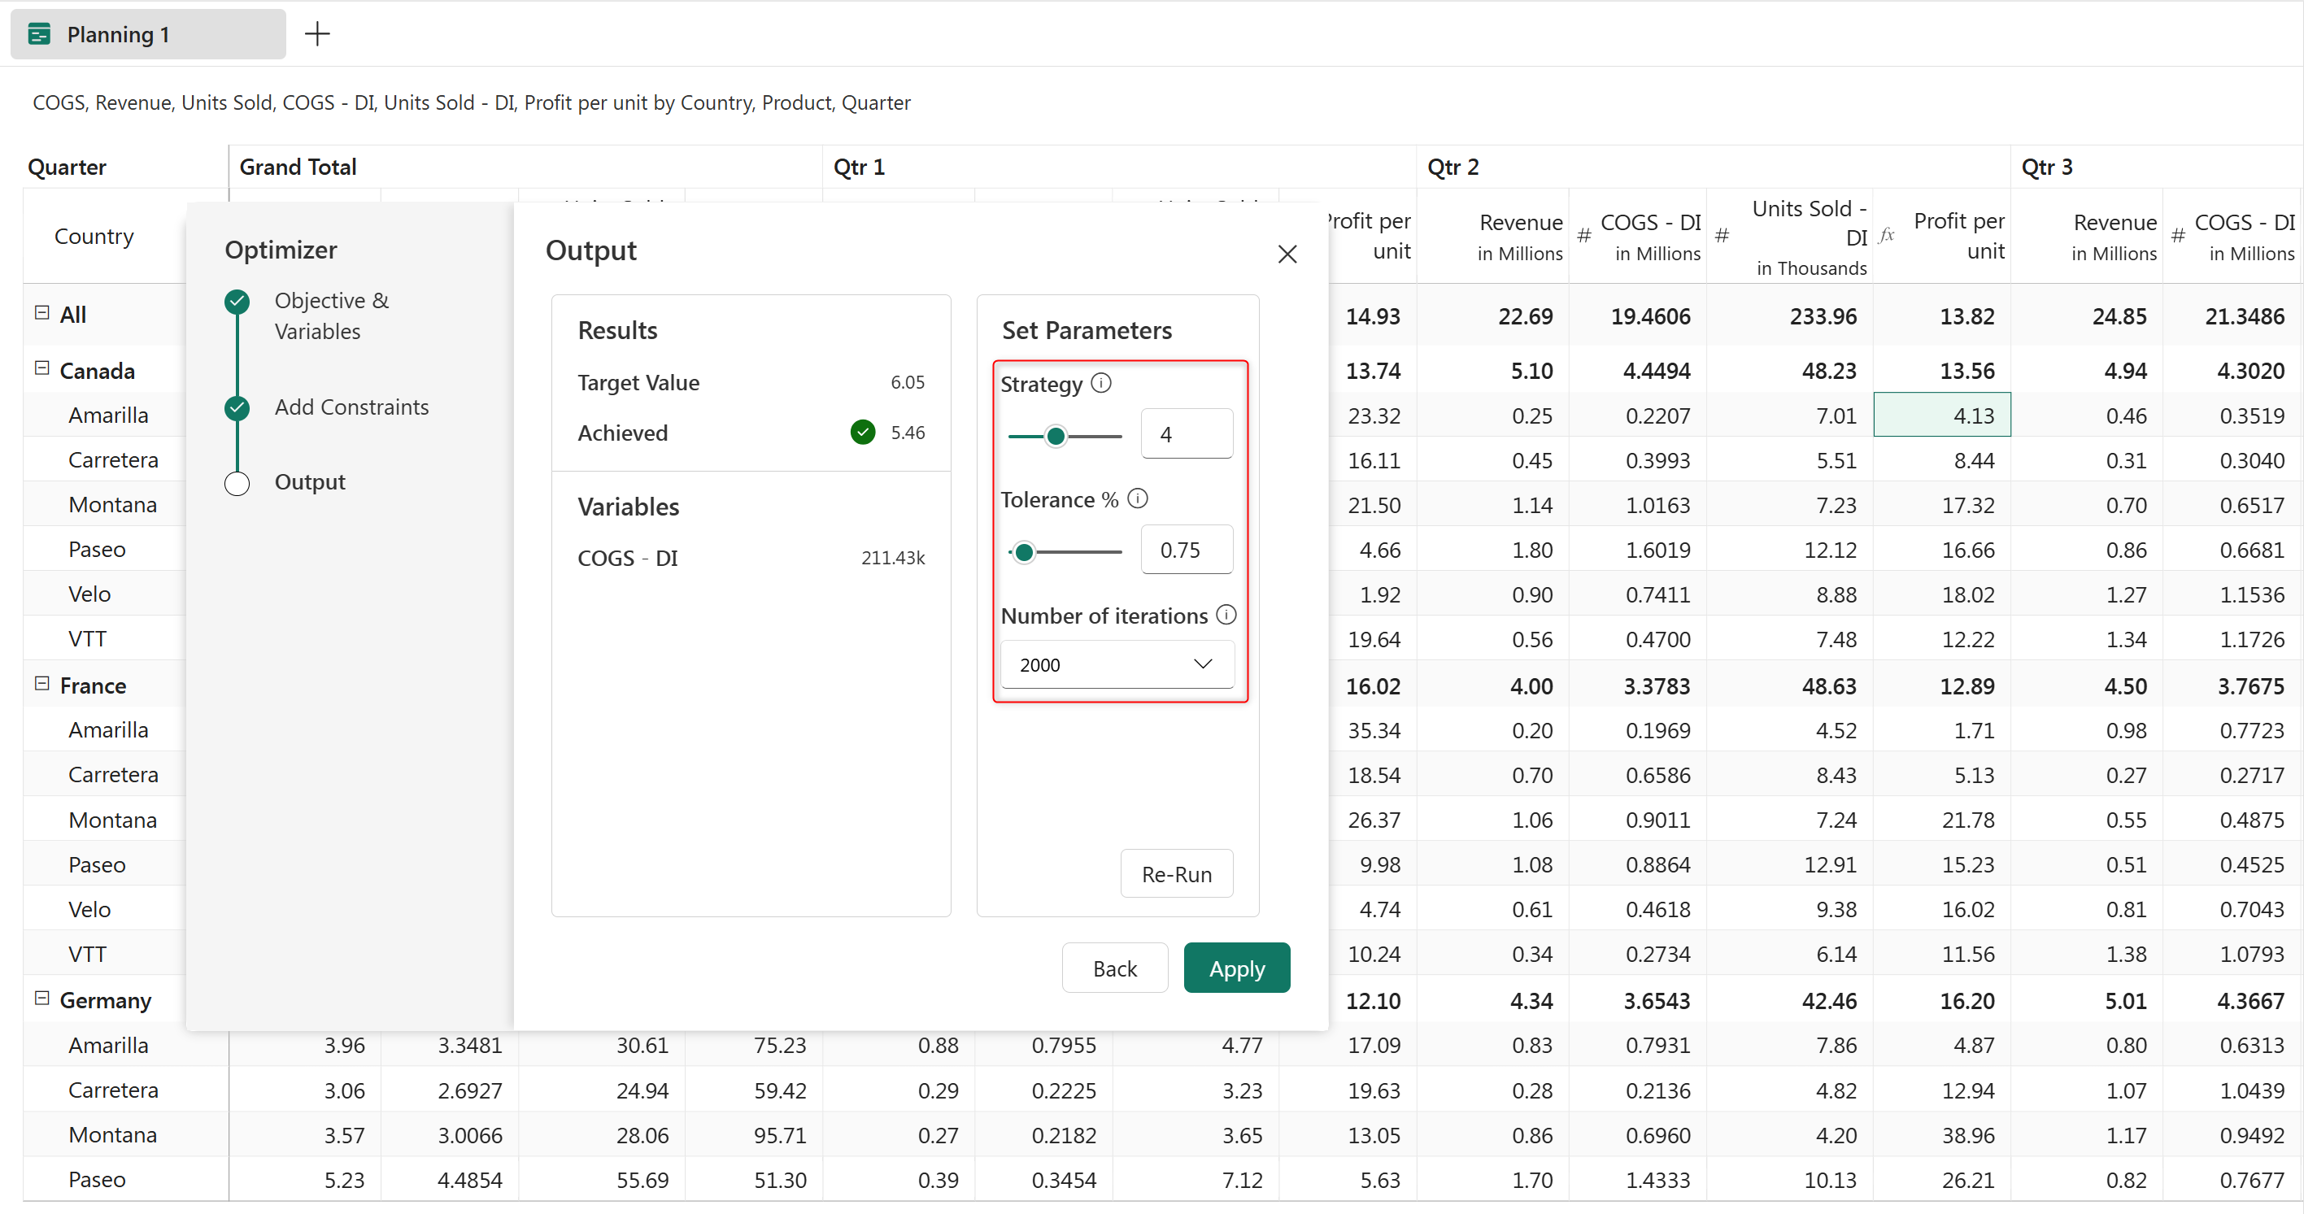The width and height of the screenshot is (2304, 1214).
Task: Click the hash icon beside Qtr 2 COGS - DI
Action: click(1584, 236)
